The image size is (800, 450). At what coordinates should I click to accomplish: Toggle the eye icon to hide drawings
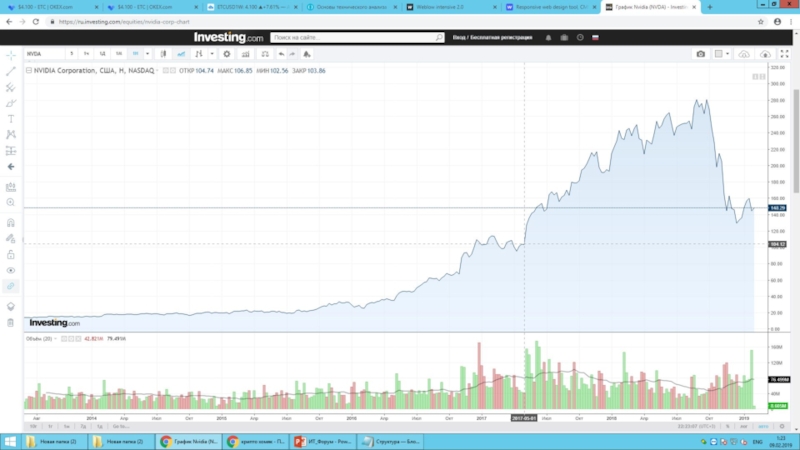click(x=11, y=270)
